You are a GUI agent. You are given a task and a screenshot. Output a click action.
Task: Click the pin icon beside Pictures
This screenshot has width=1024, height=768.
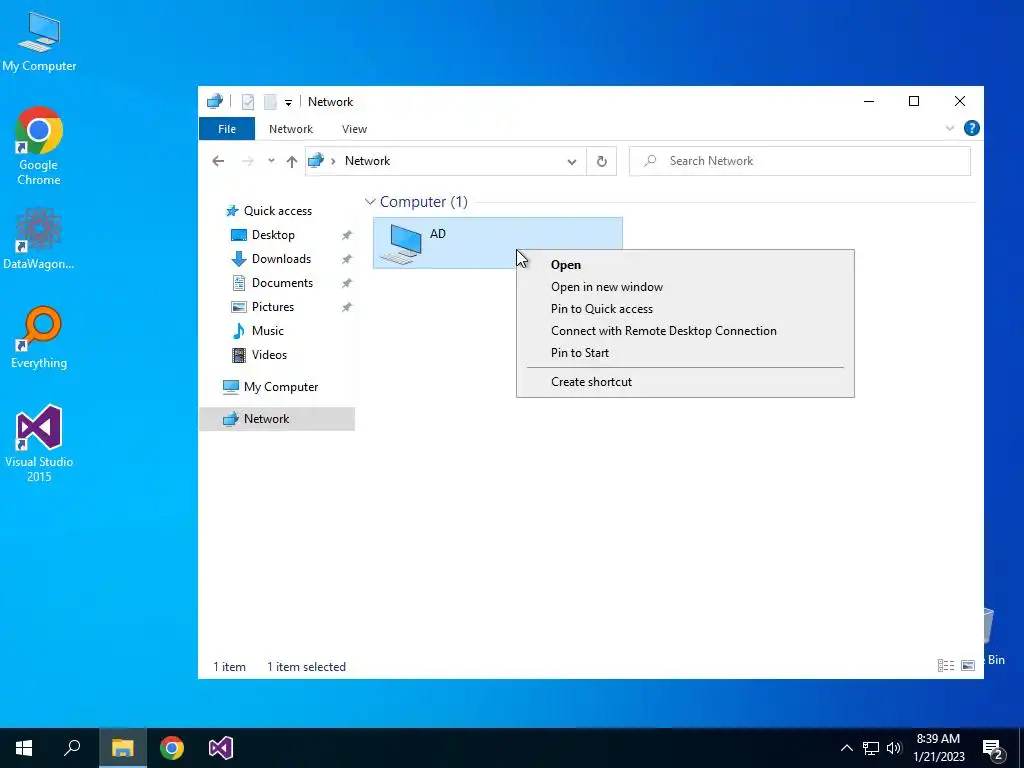pos(347,307)
